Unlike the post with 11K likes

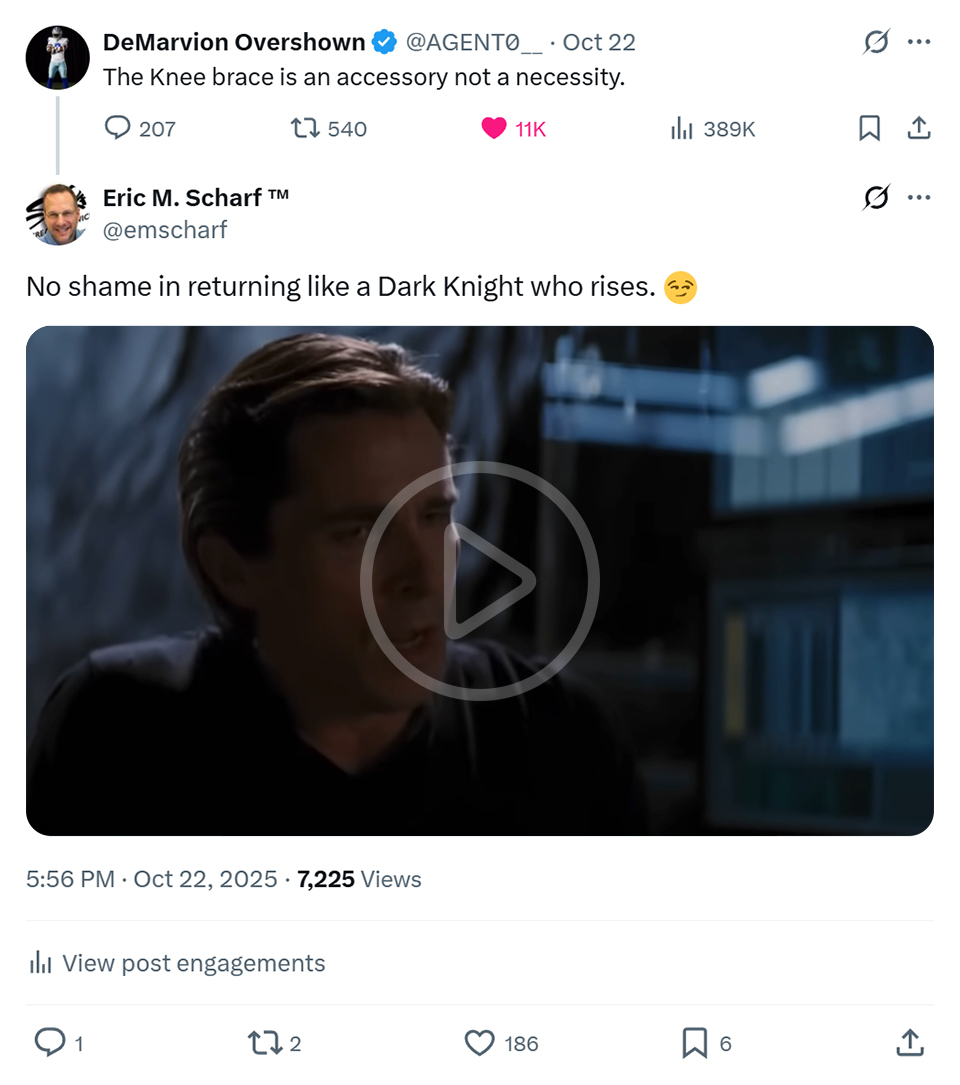click(x=494, y=129)
